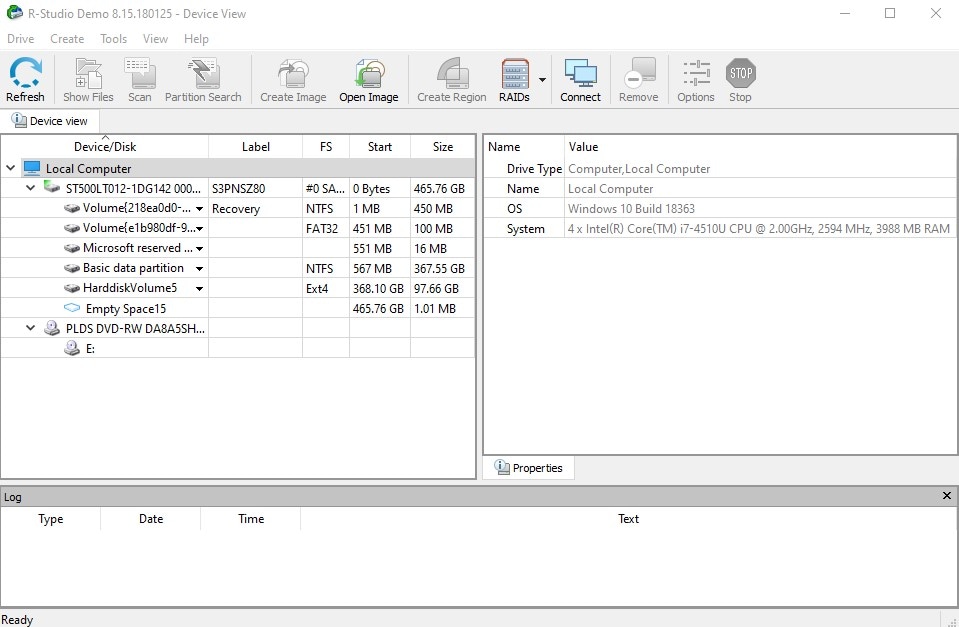The height and width of the screenshot is (627, 959).
Task: Click the 97.66 GB size cell
Action: point(443,289)
